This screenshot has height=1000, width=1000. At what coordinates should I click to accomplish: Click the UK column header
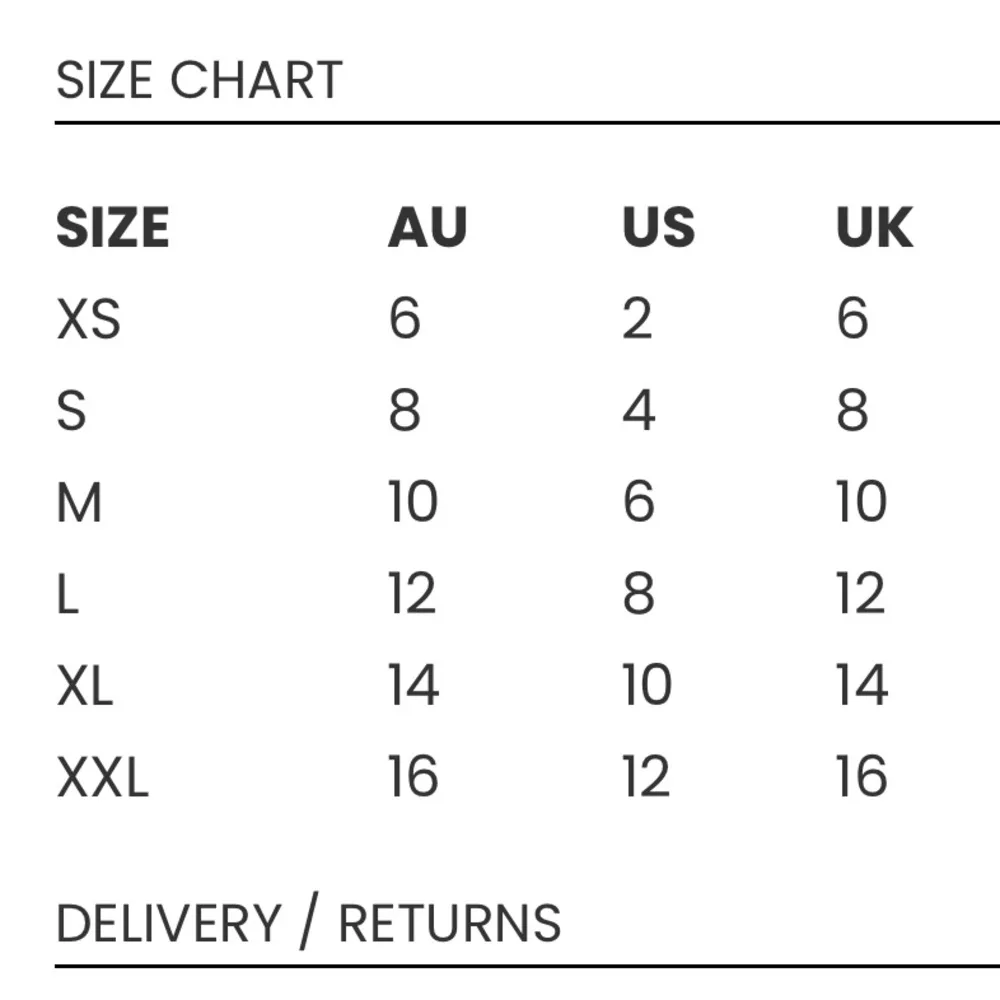coord(874,228)
